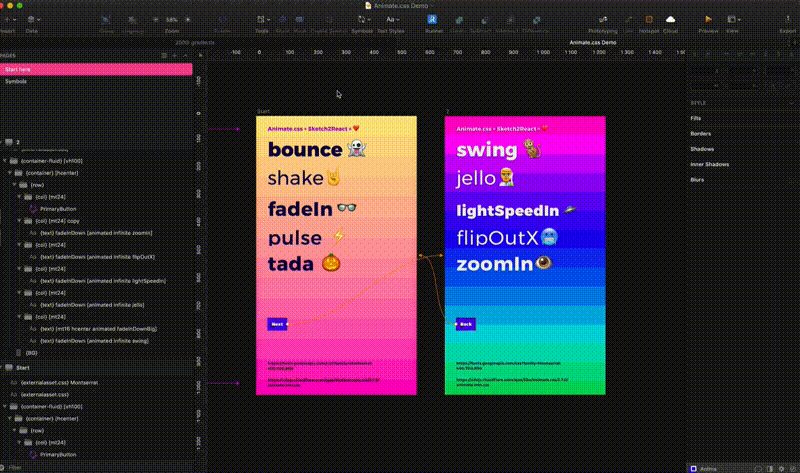800x473 pixels.
Task: Click the Intersect boolean icon
Action: tap(510, 20)
